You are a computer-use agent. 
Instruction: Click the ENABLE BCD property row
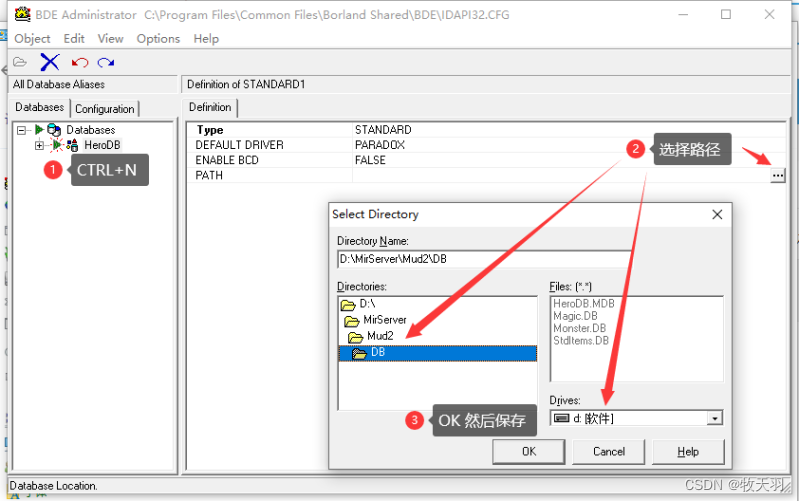(486, 160)
